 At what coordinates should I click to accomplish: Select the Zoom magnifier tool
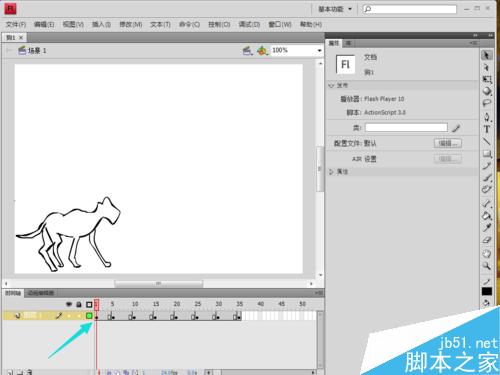click(487, 266)
